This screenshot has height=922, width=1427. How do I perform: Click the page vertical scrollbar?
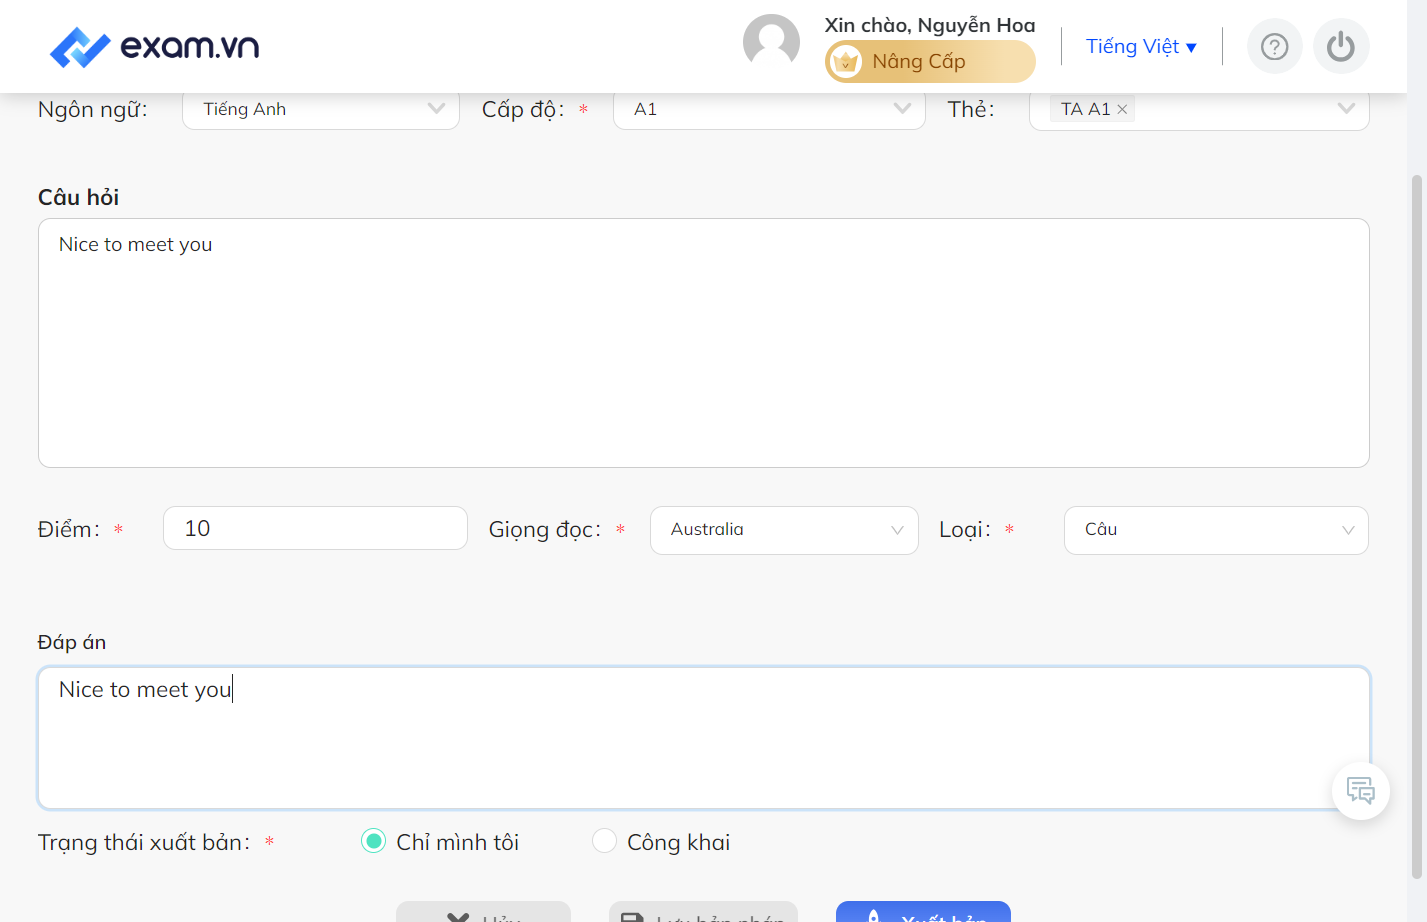[1416, 527]
